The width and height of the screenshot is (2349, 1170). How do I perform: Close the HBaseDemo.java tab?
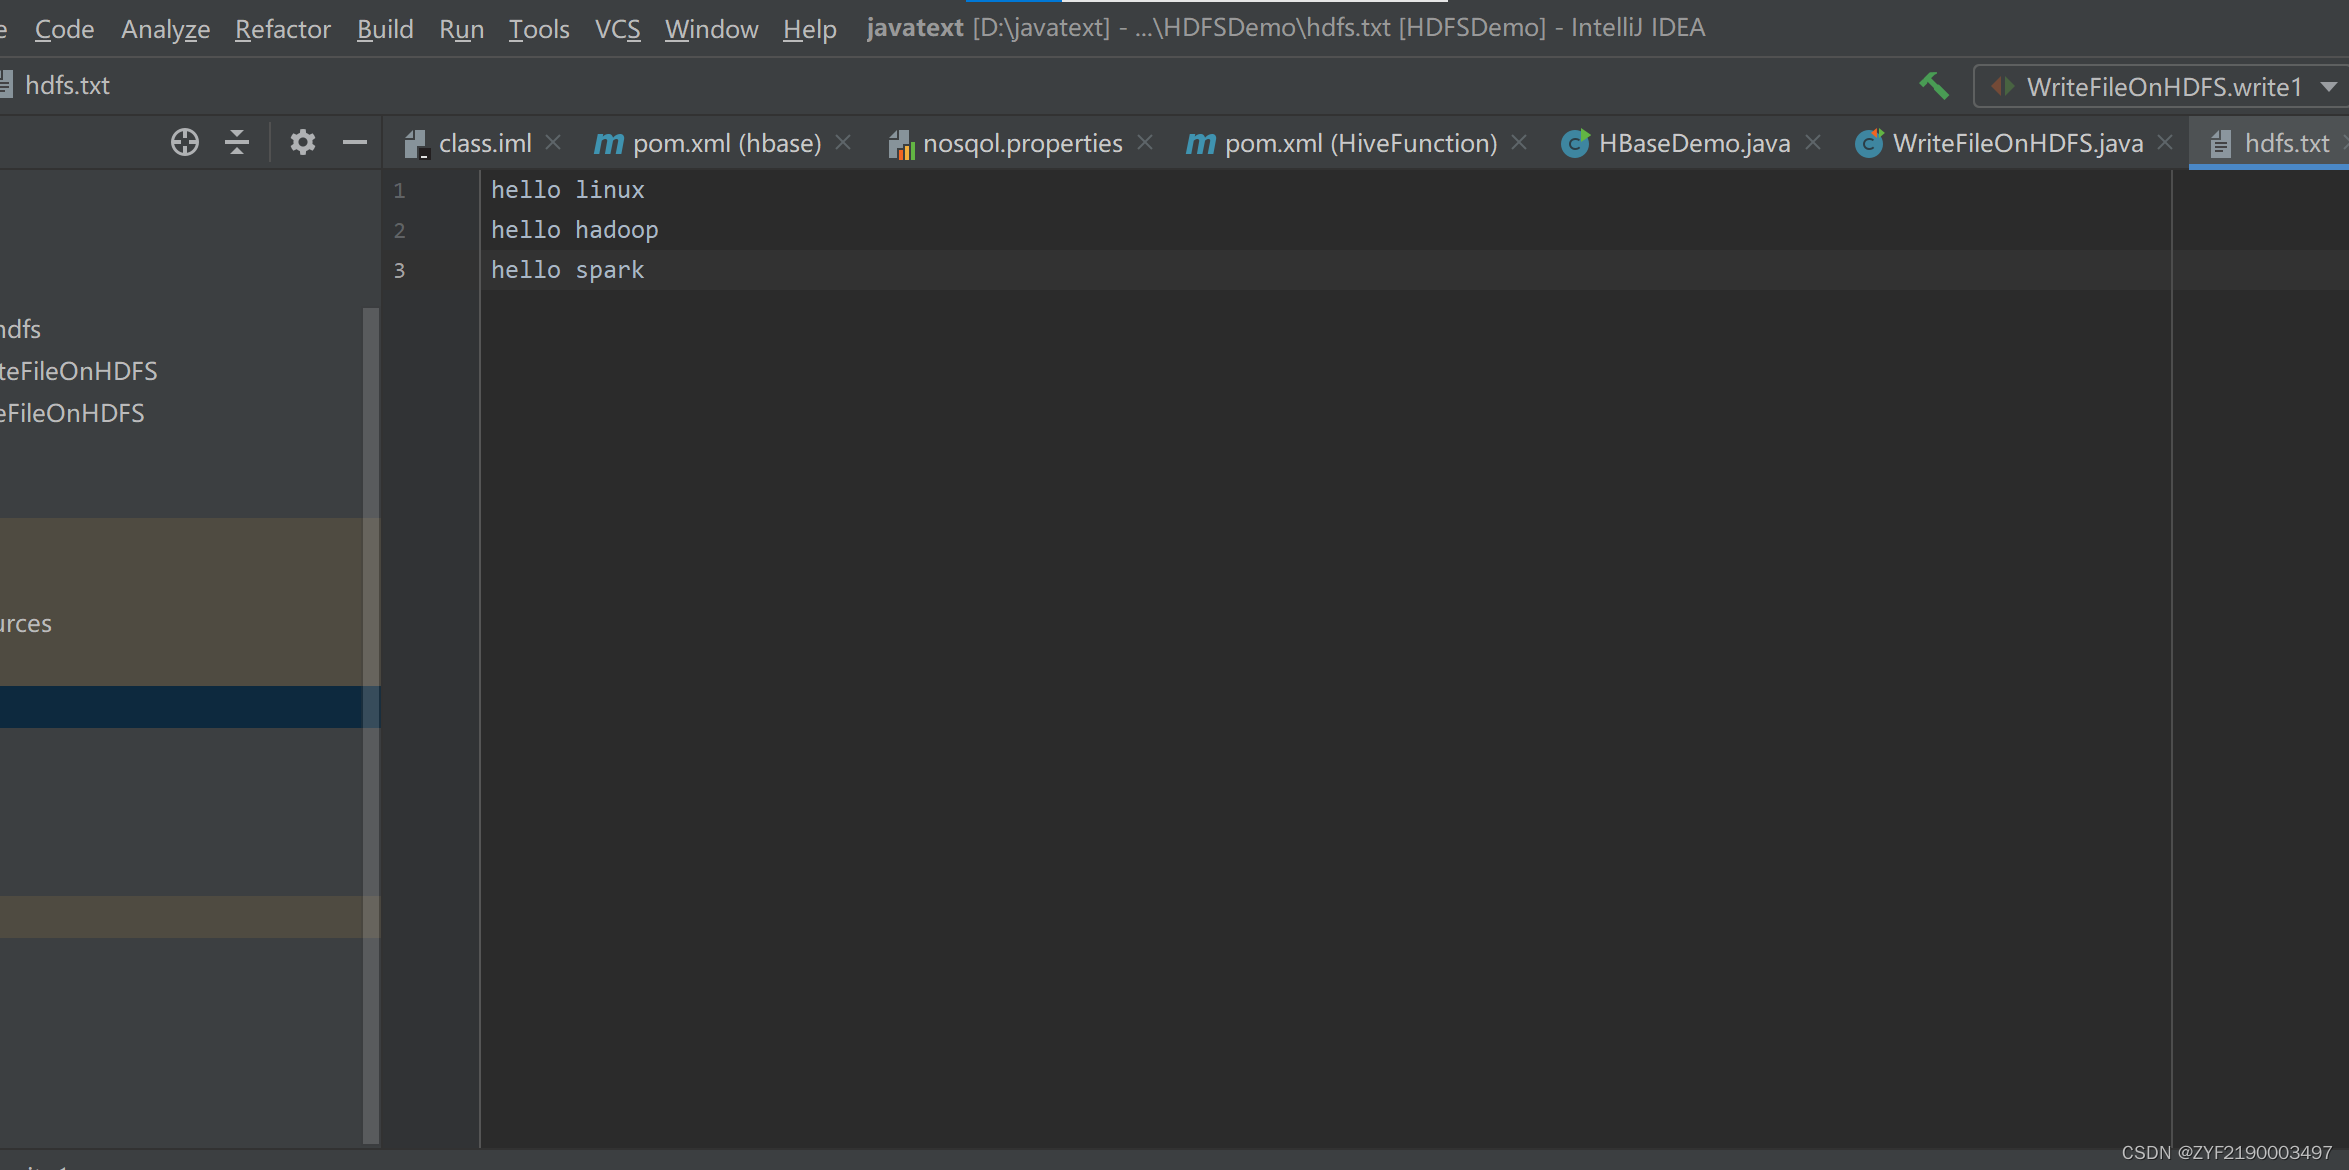1813,143
